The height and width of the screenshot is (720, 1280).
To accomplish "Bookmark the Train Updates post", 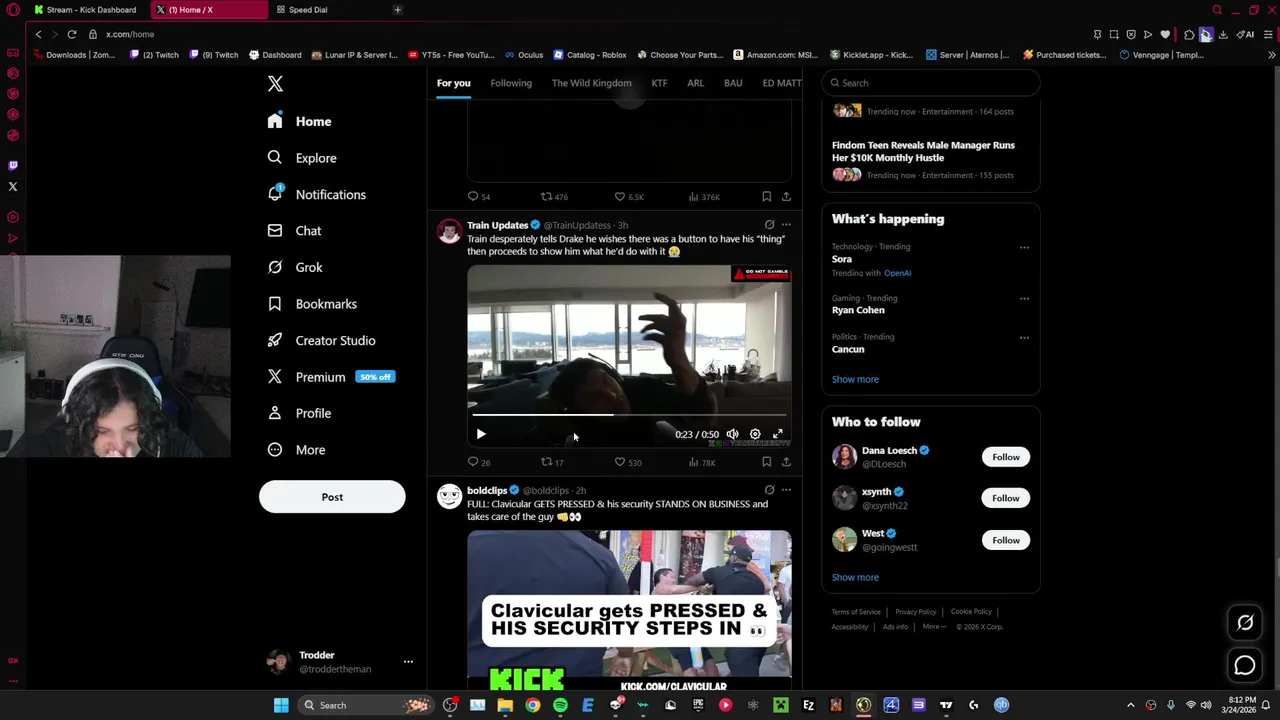I will pos(766,462).
